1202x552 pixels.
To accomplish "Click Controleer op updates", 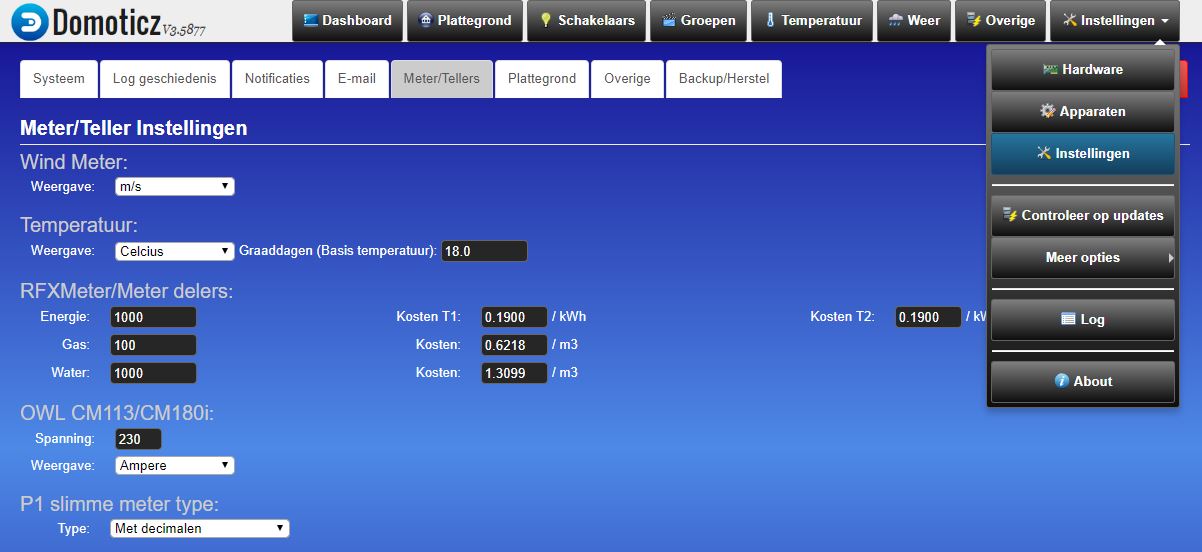I will pyautogui.click(x=1082, y=216).
